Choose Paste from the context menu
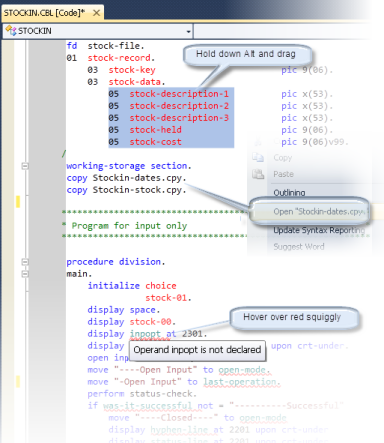Screen dimensions: 384x443 click(283, 174)
